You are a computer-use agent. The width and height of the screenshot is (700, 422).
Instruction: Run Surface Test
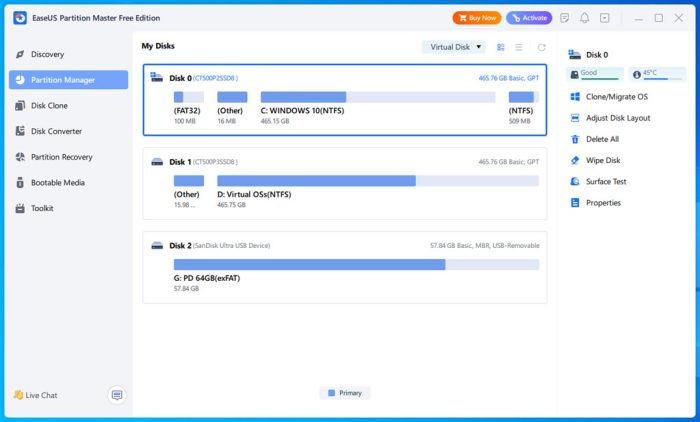[x=606, y=182]
